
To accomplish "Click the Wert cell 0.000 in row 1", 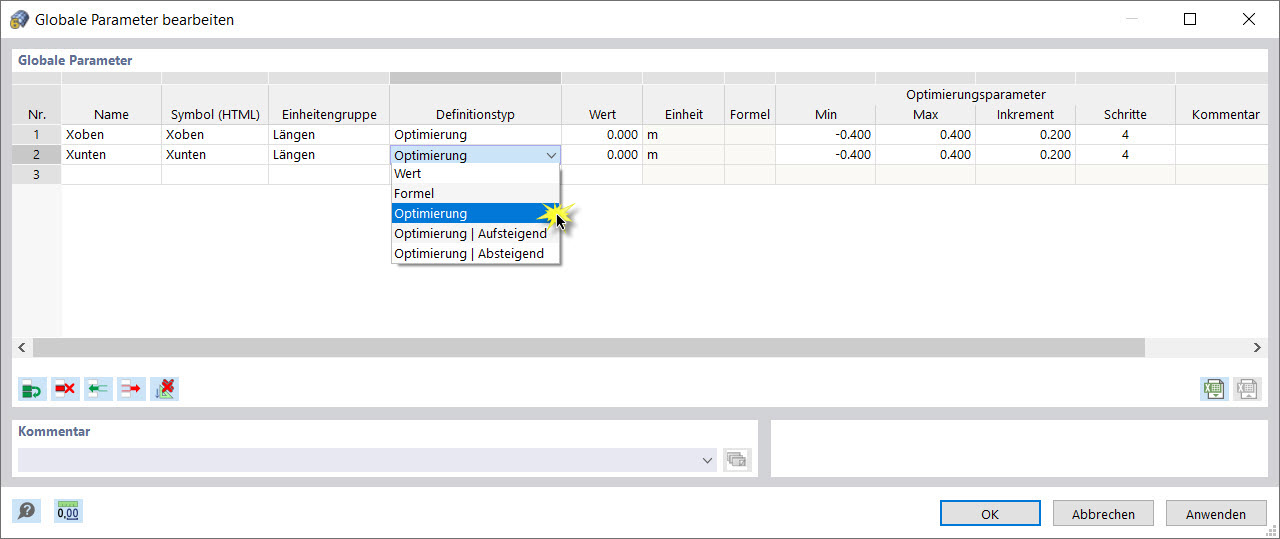I will pos(602,135).
